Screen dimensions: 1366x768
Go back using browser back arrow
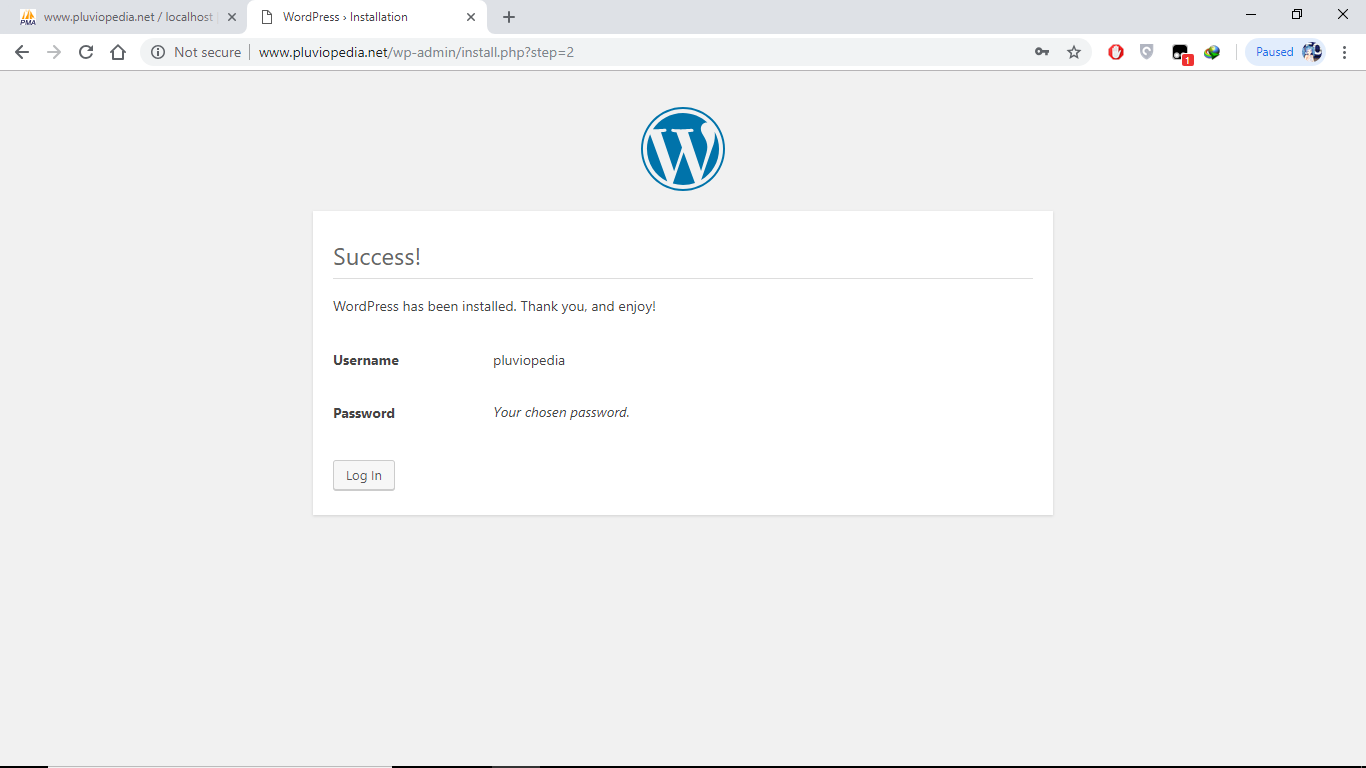pyautogui.click(x=22, y=52)
